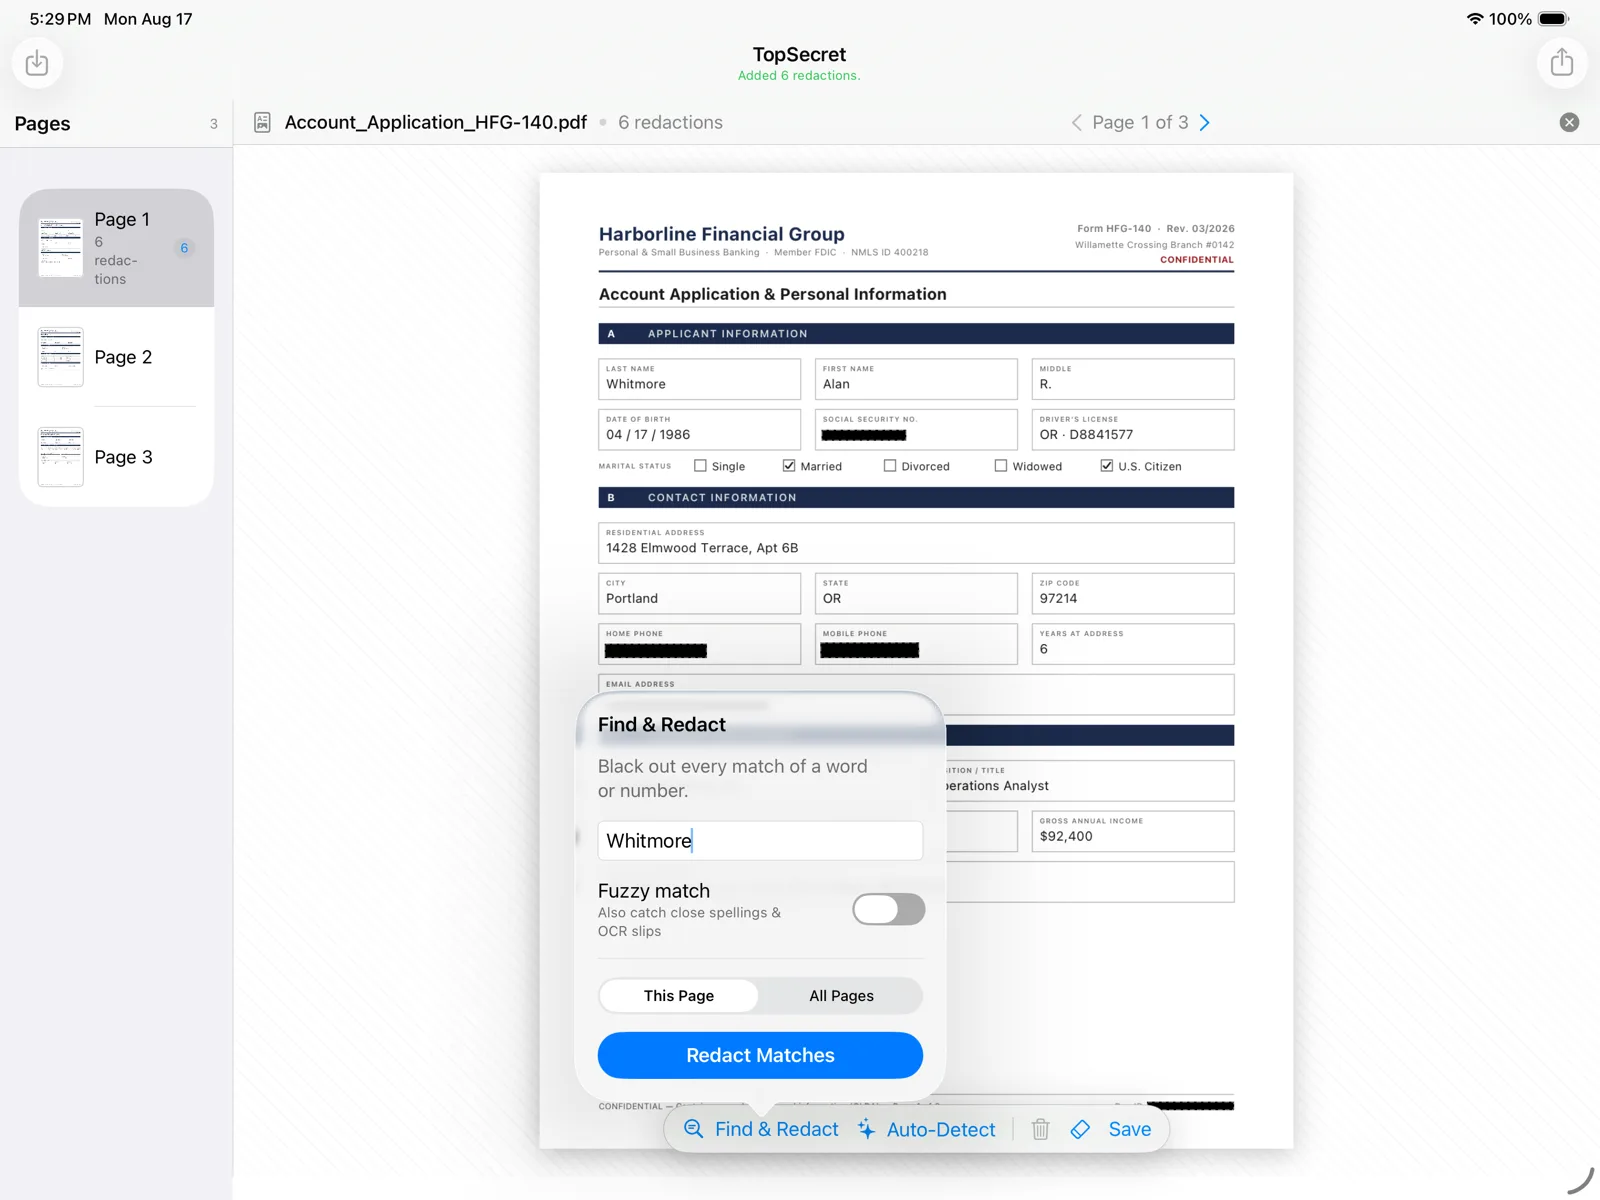The image size is (1600, 1200).
Task: Click the Account_Application_HFG-140.pdf file name
Action: tap(436, 122)
